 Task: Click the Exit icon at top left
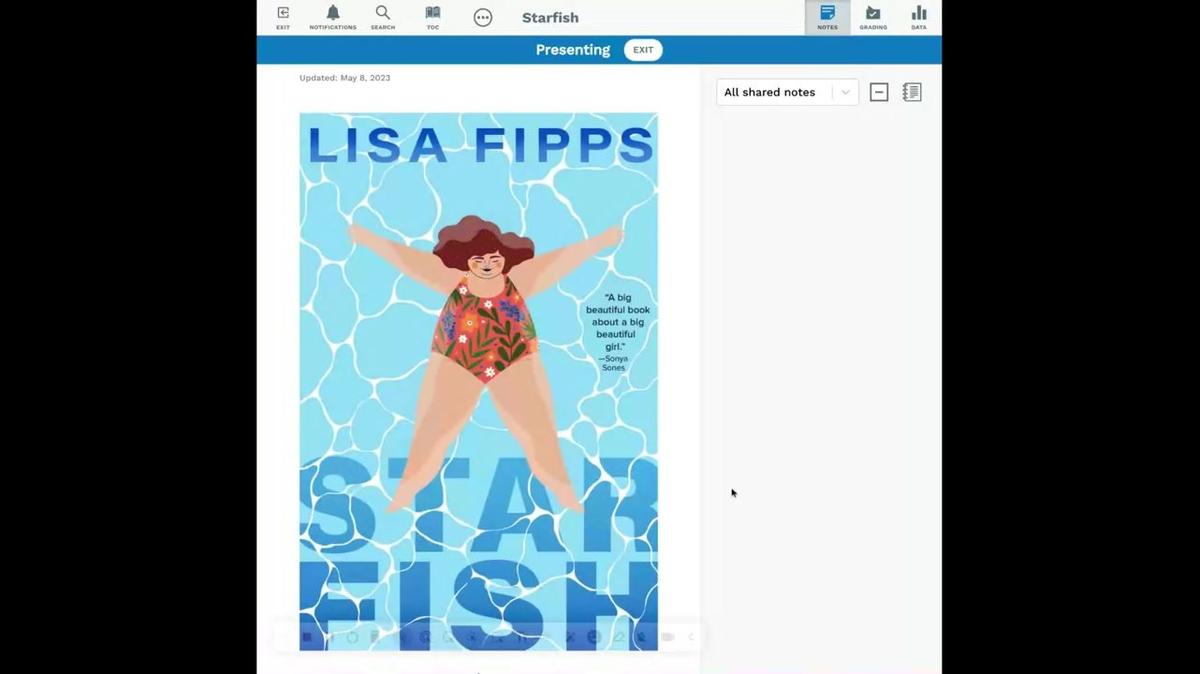pyautogui.click(x=283, y=15)
